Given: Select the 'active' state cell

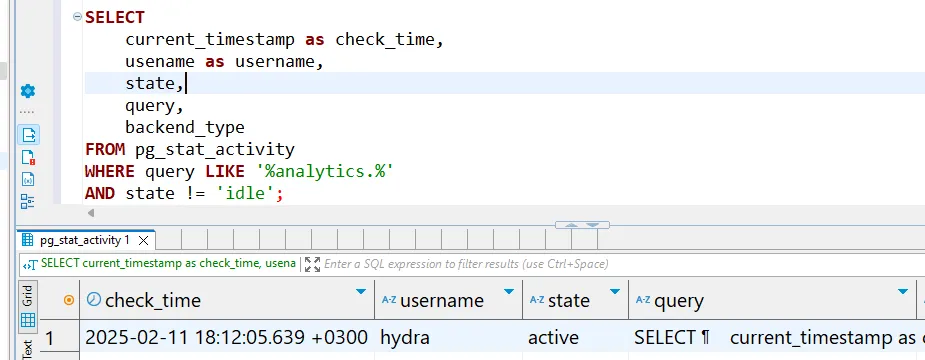Looking at the screenshot, I should [575, 338].
